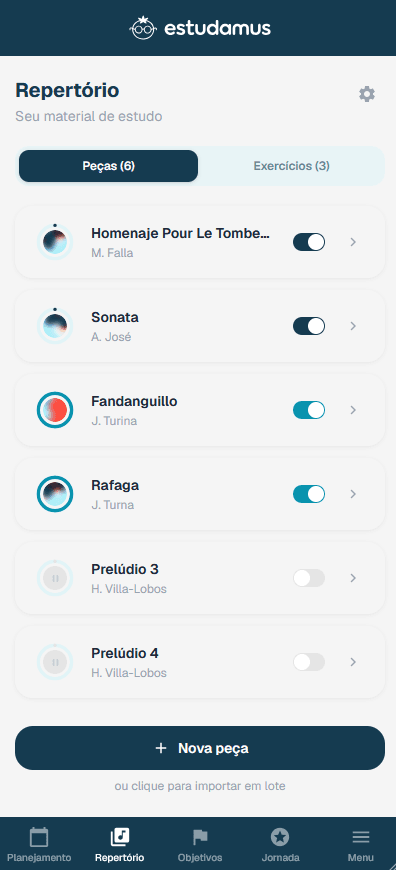Select the Peças (6) tab
The width and height of the screenshot is (396, 870).
pos(109,166)
